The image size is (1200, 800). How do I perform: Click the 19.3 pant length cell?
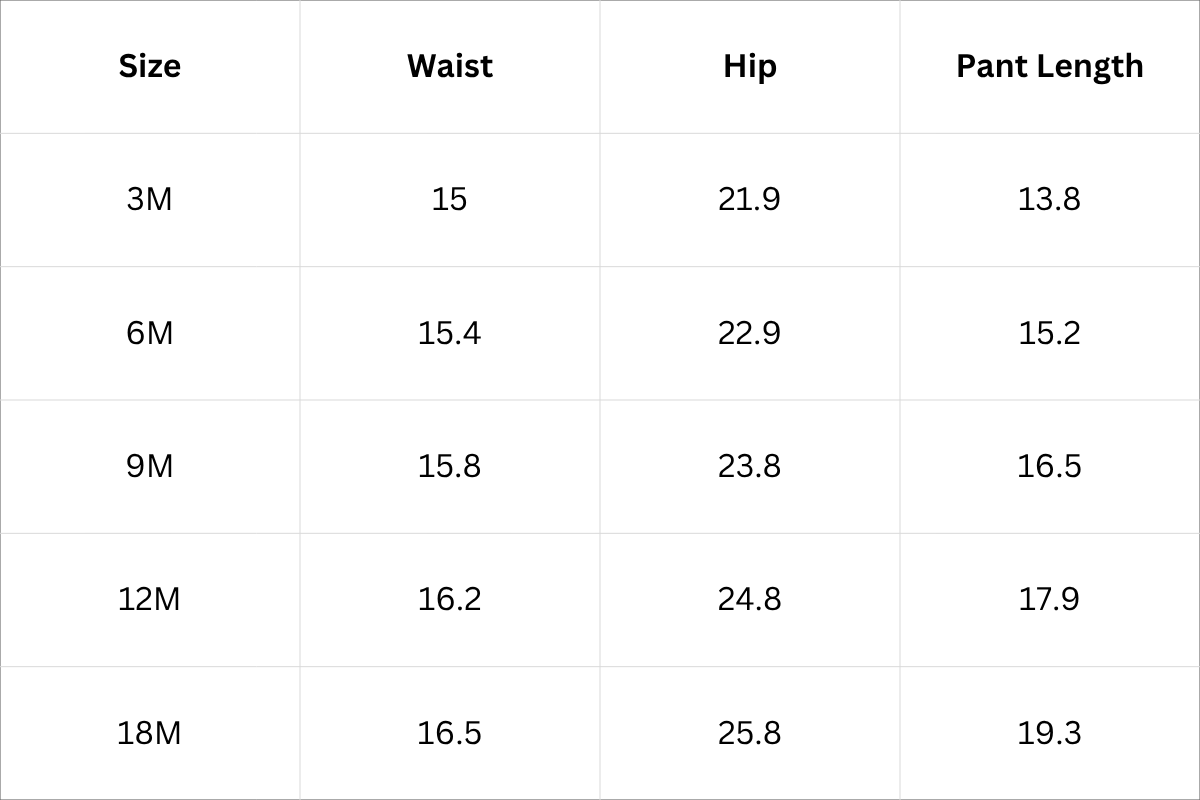(1049, 733)
